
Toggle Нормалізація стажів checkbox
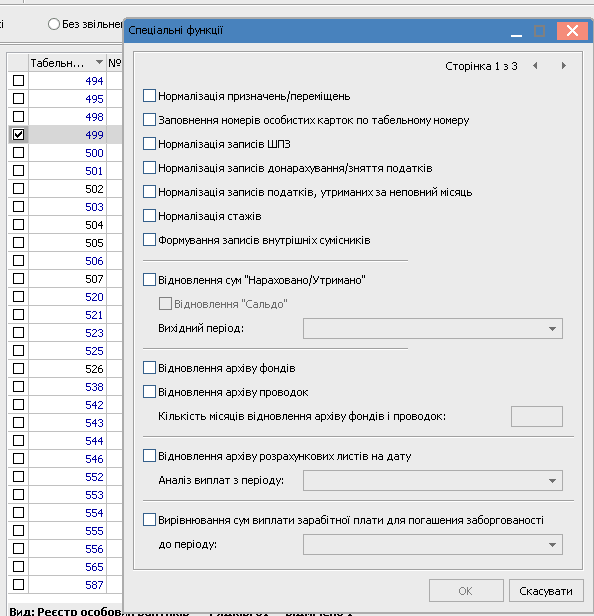[x=149, y=215]
